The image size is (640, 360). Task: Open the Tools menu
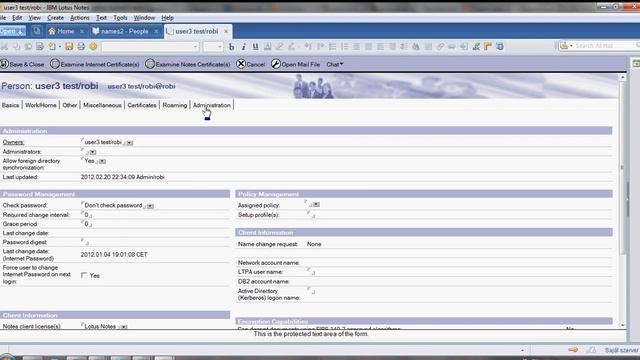click(x=120, y=18)
